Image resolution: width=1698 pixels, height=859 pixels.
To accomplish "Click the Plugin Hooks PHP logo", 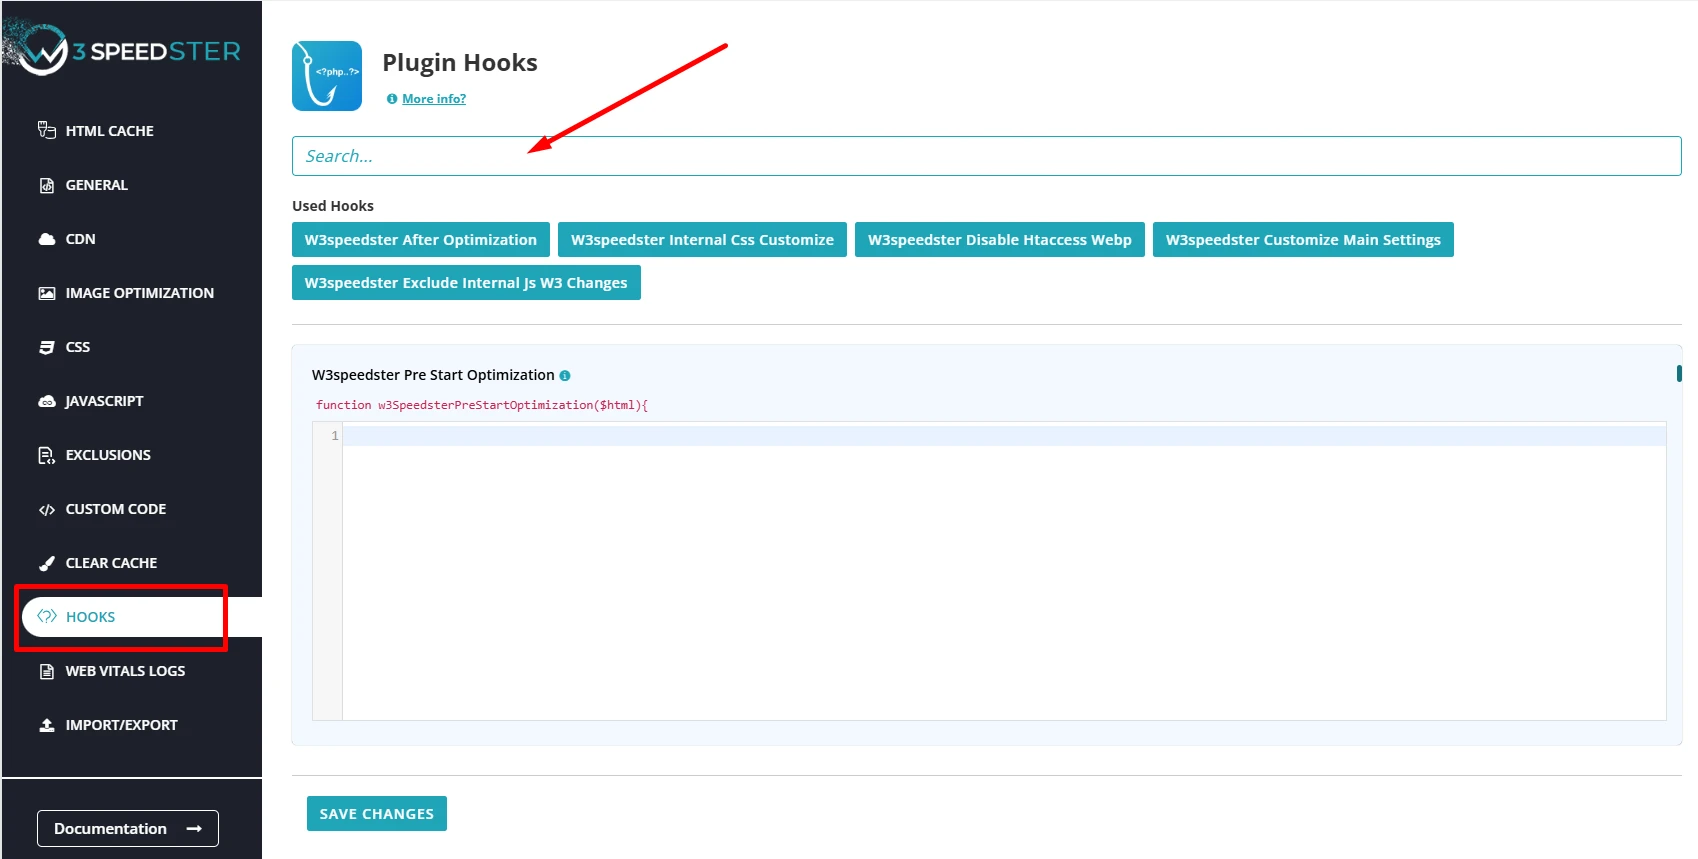I will click(327, 76).
